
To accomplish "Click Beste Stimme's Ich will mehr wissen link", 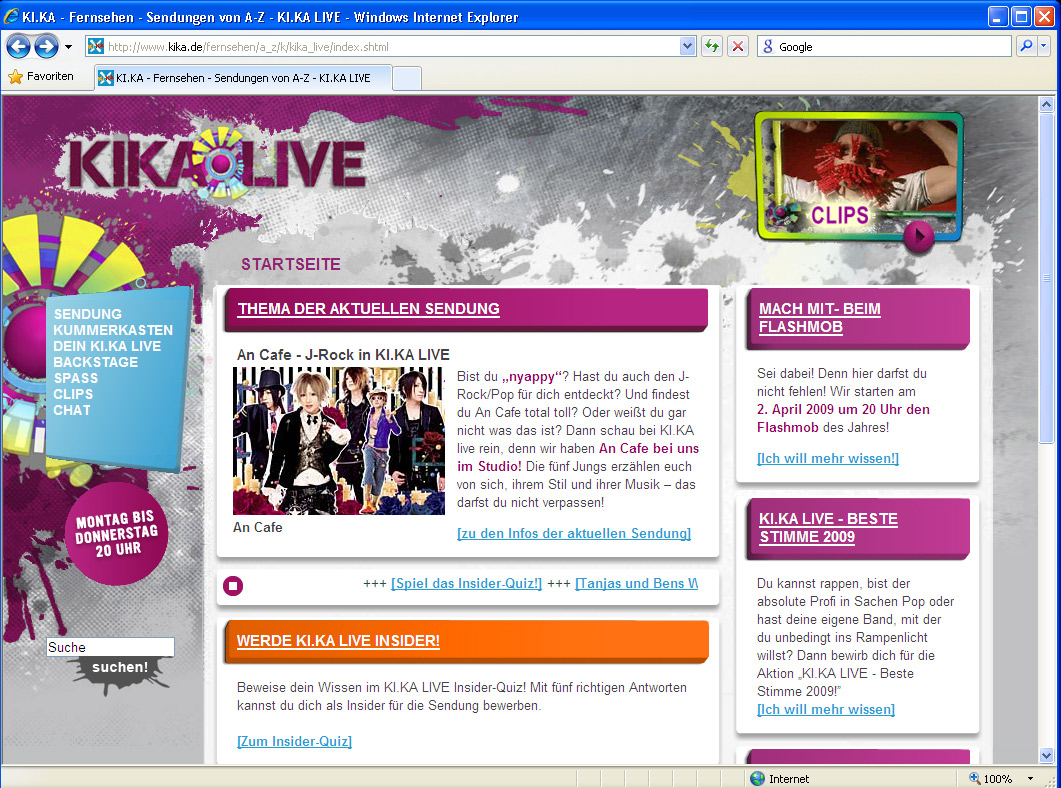I will (x=826, y=709).
